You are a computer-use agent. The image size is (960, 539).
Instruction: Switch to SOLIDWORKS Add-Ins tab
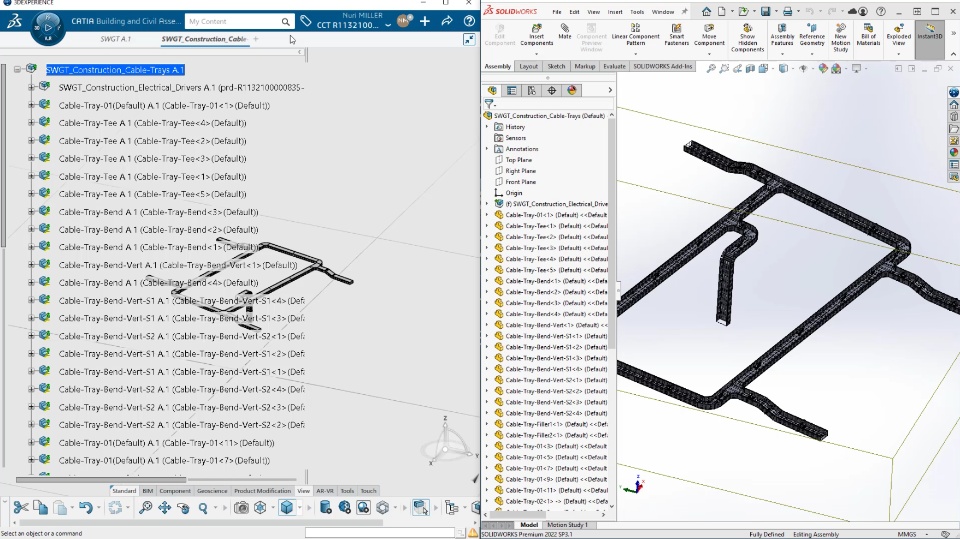662,66
